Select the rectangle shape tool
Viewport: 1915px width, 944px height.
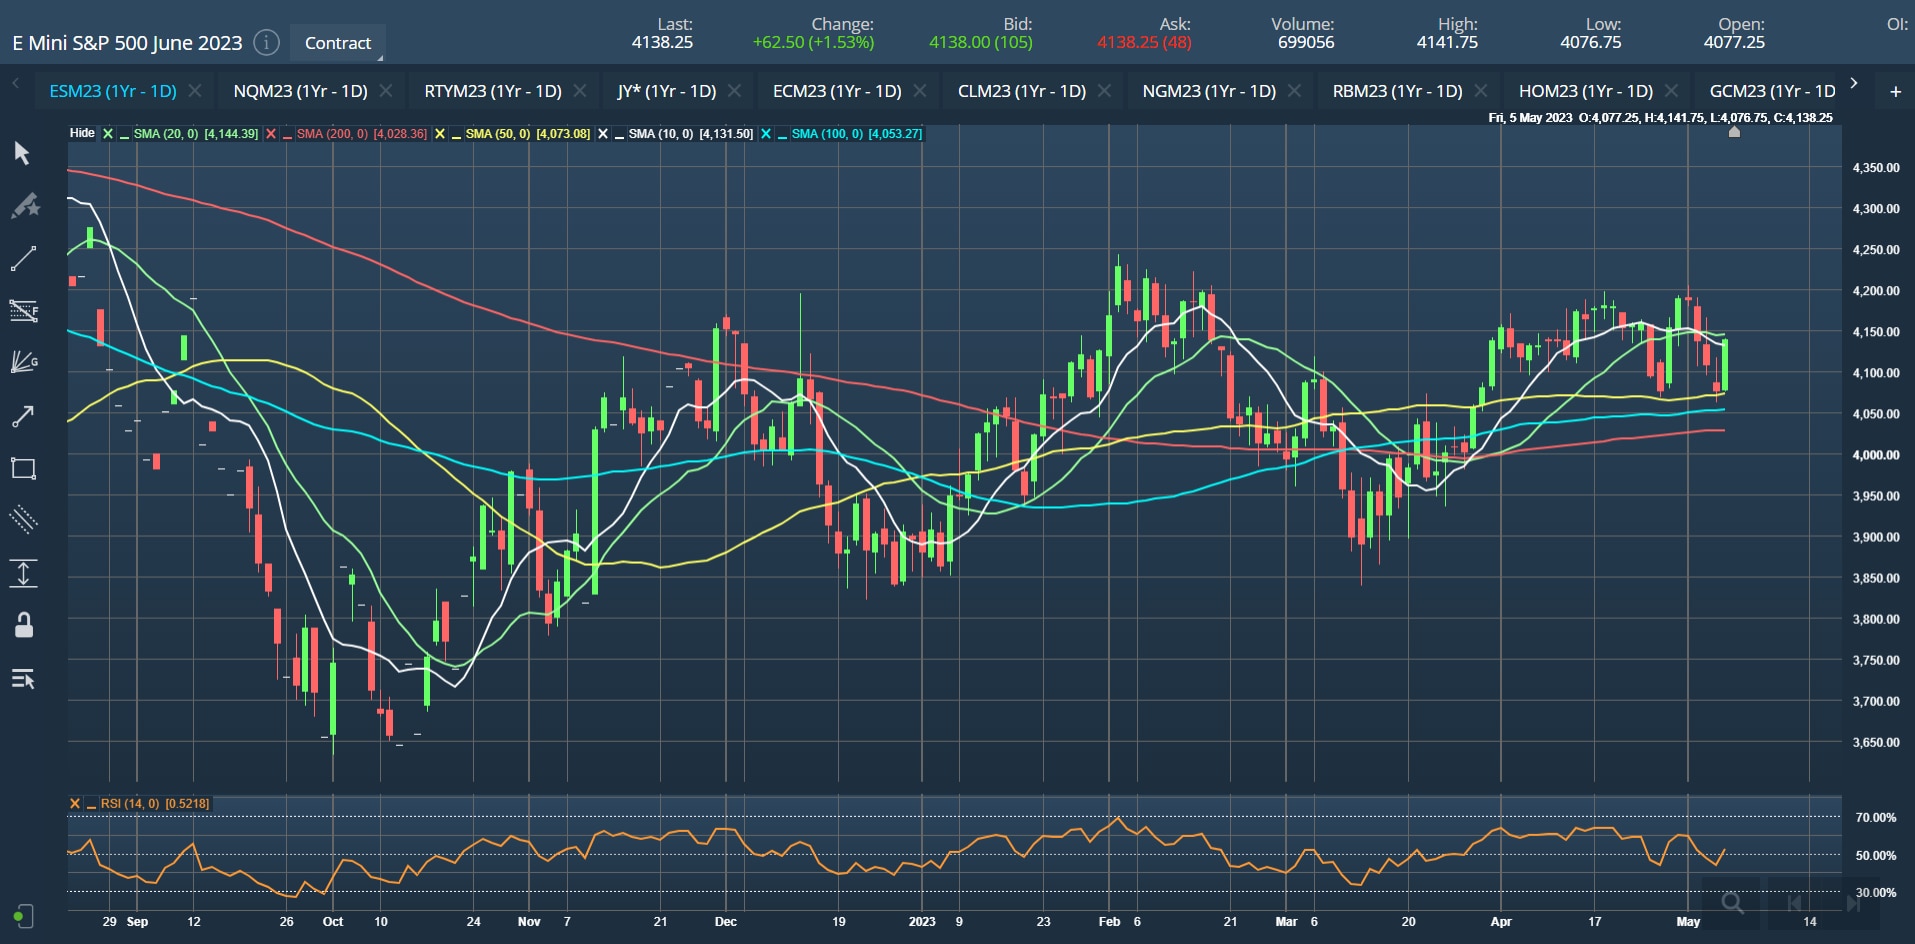click(23, 468)
